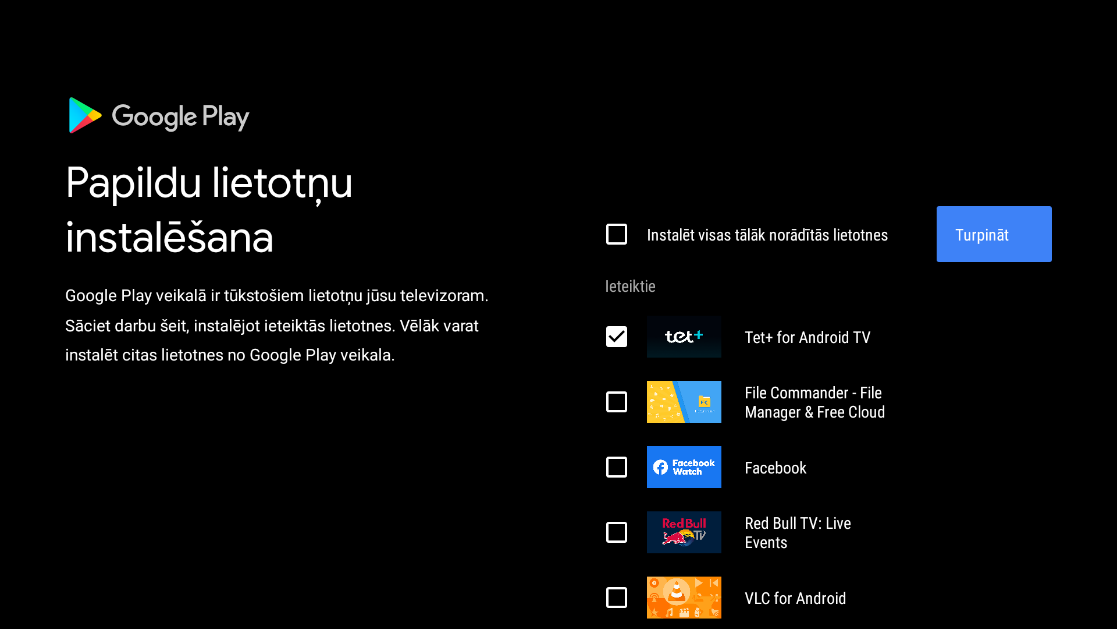Click 'Red Bull TV: Live Events' text

(798, 533)
